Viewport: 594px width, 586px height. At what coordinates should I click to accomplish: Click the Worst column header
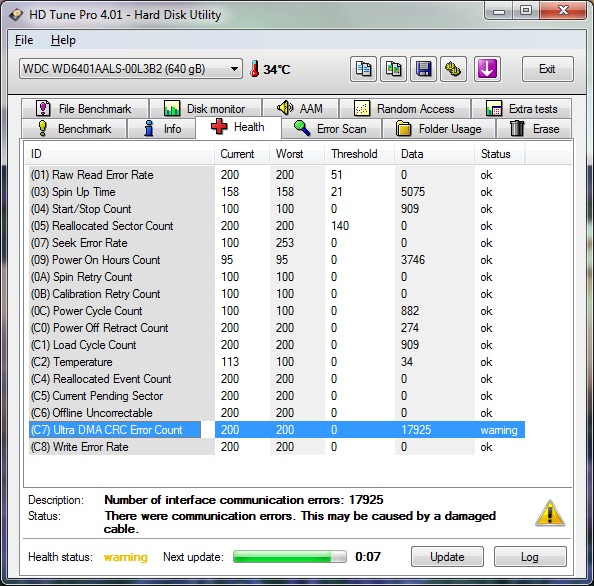[297, 154]
